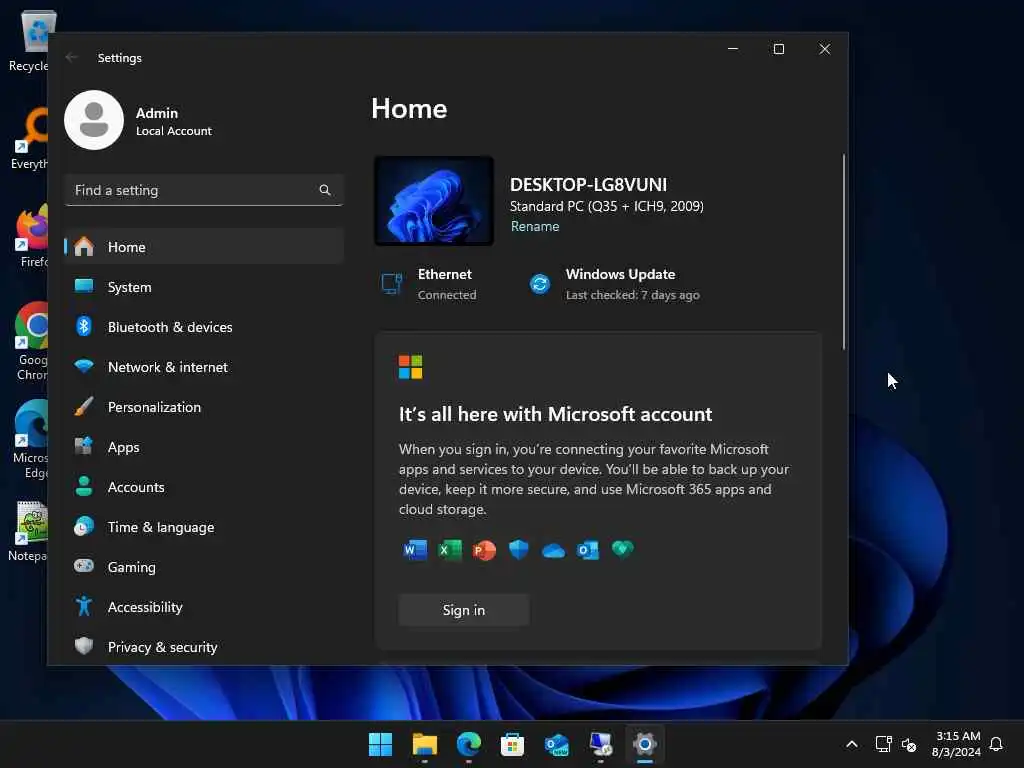Click the Settings back arrow
The height and width of the screenshot is (768, 1024).
(72, 57)
